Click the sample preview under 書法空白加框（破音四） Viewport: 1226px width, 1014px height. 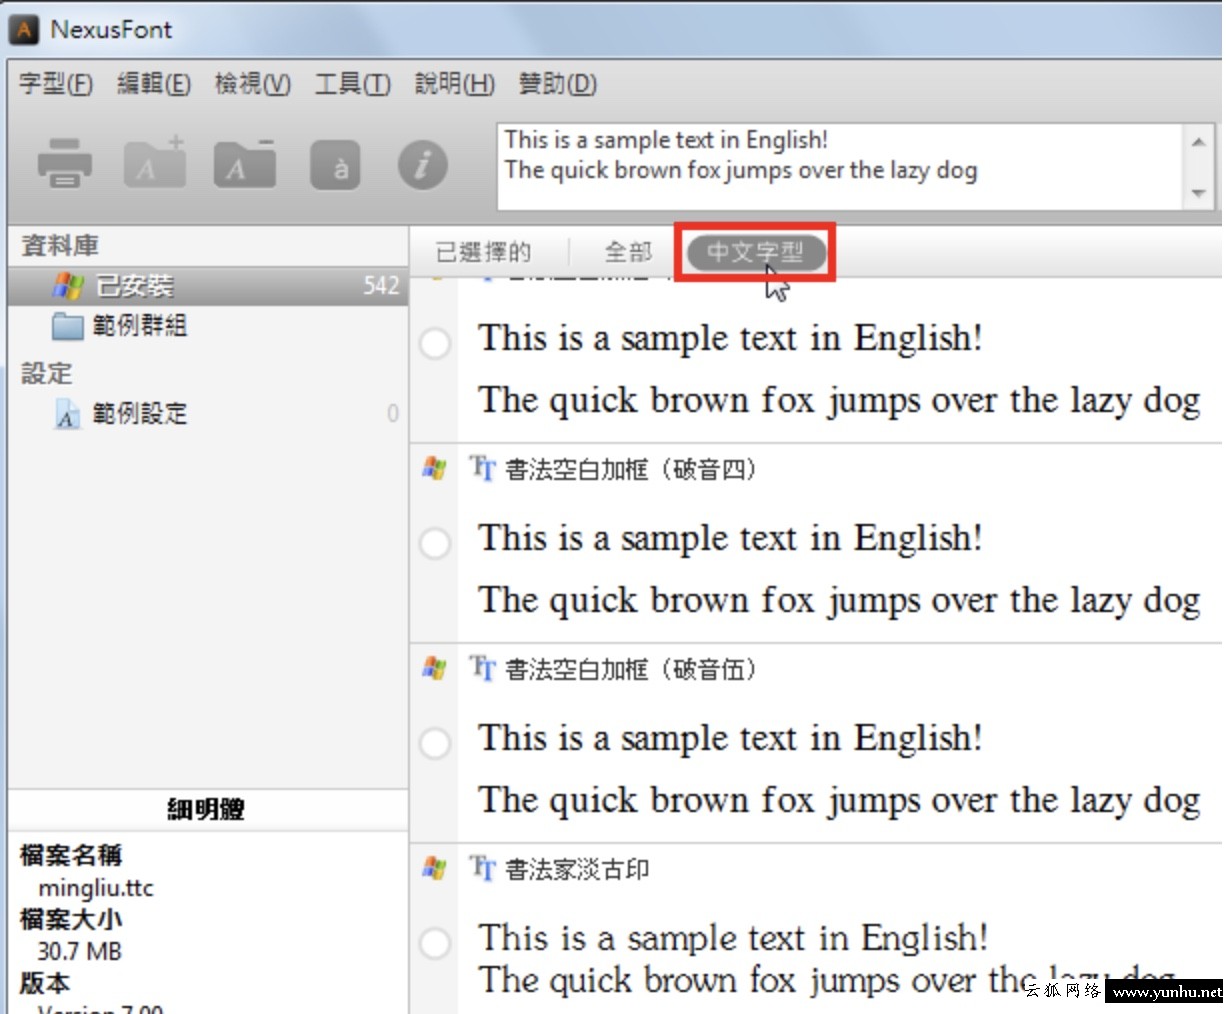click(x=839, y=568)
